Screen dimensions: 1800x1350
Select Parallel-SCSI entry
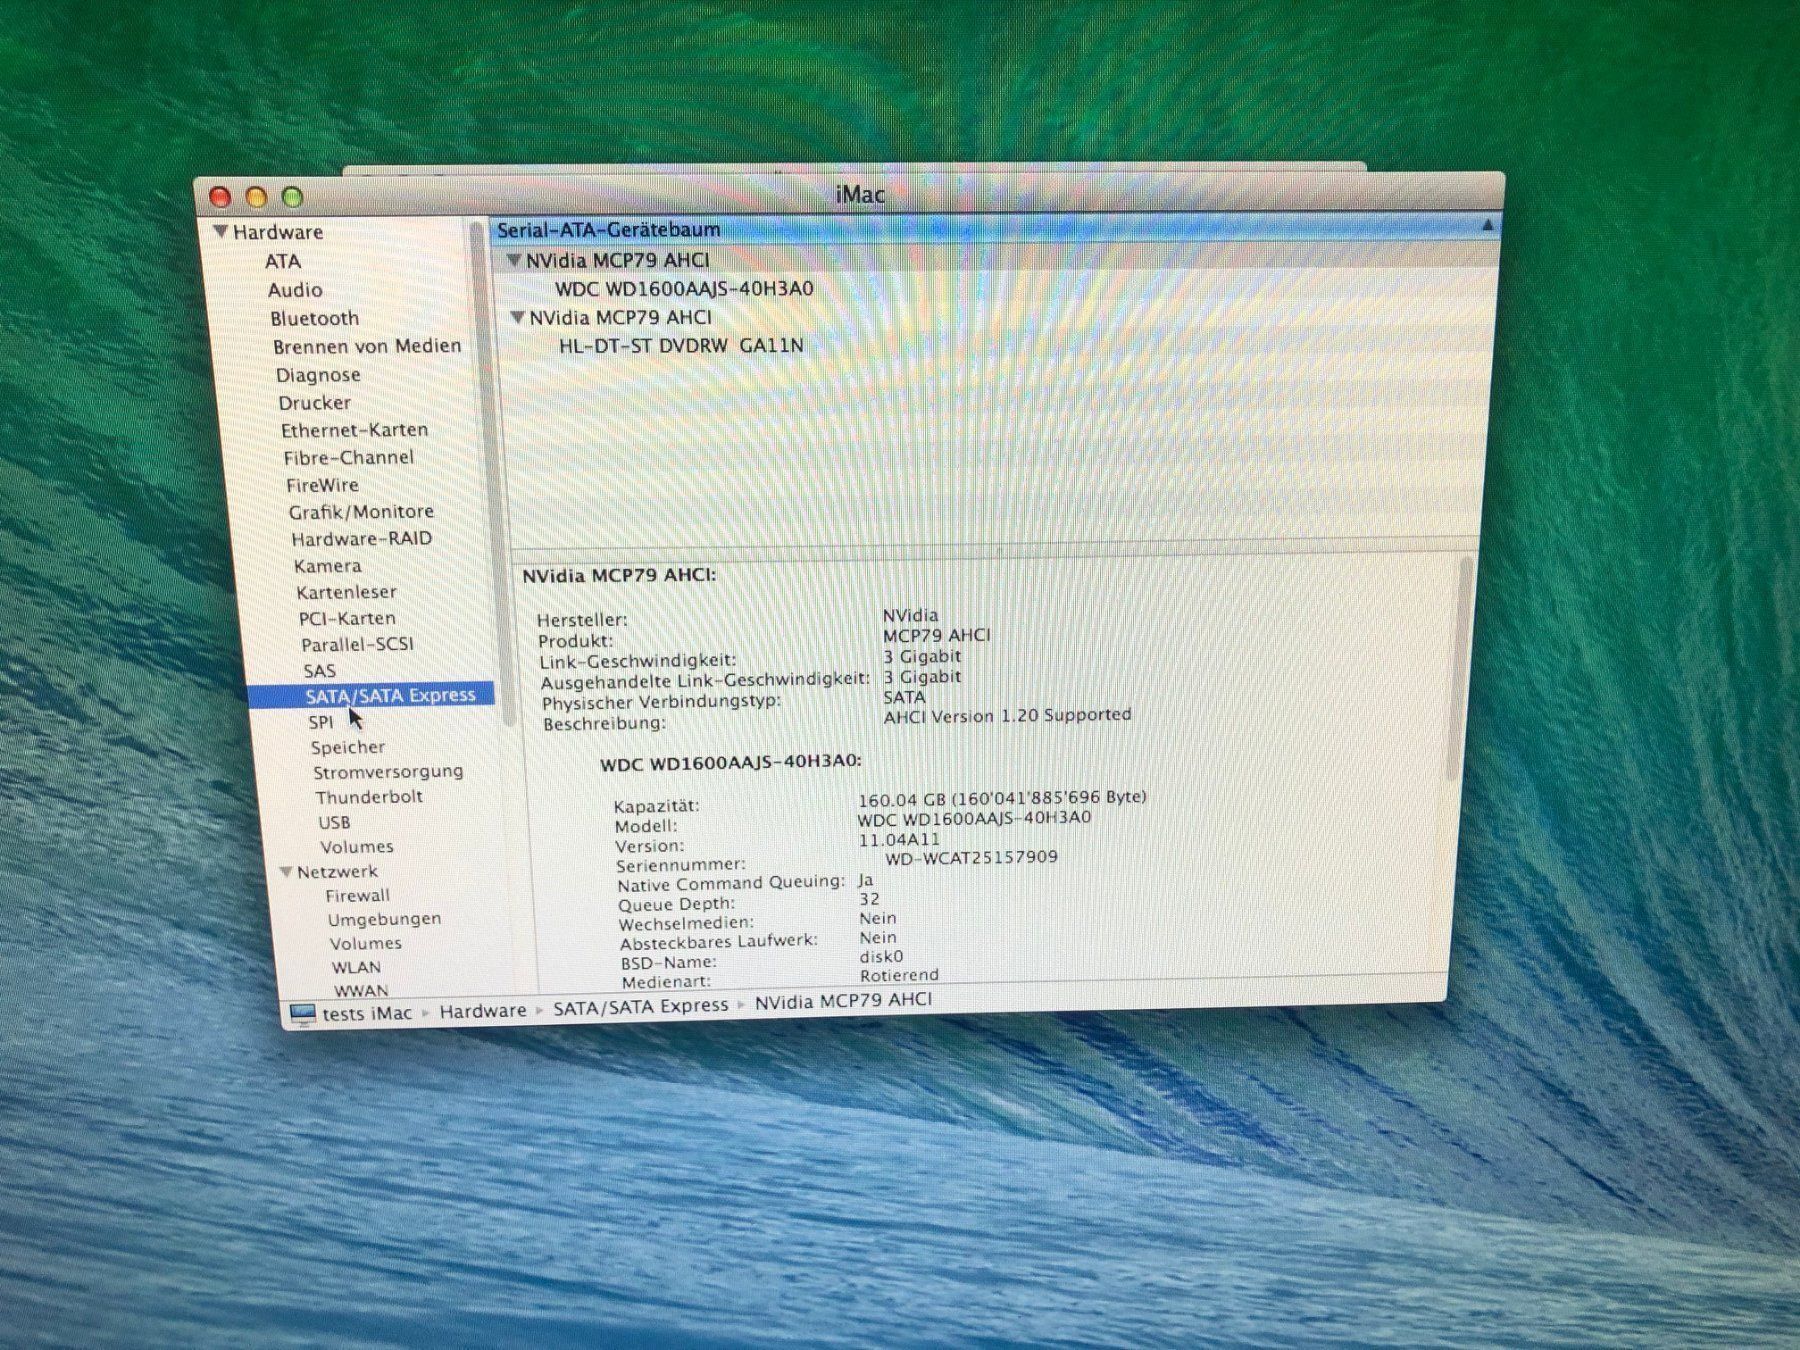point(357,644)
